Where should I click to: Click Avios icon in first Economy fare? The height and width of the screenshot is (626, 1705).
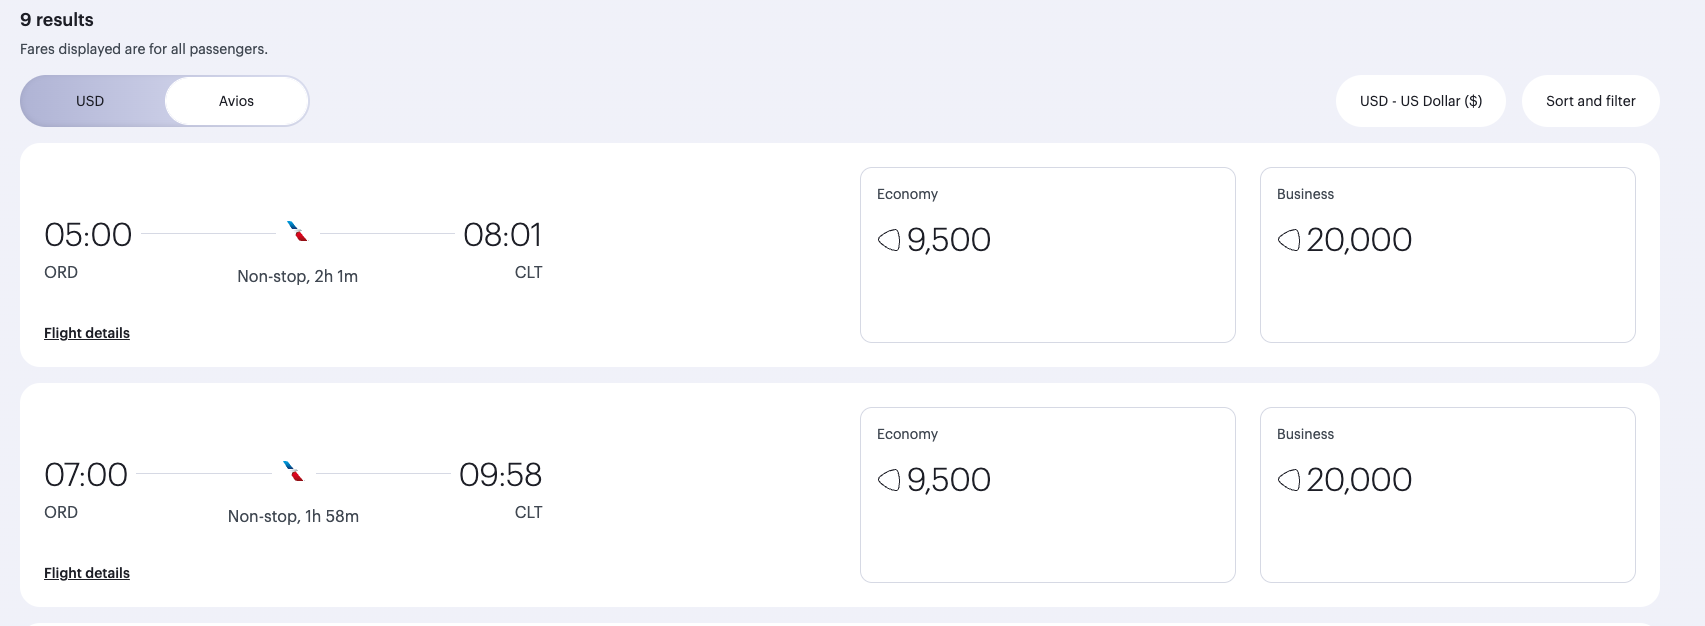889,240
